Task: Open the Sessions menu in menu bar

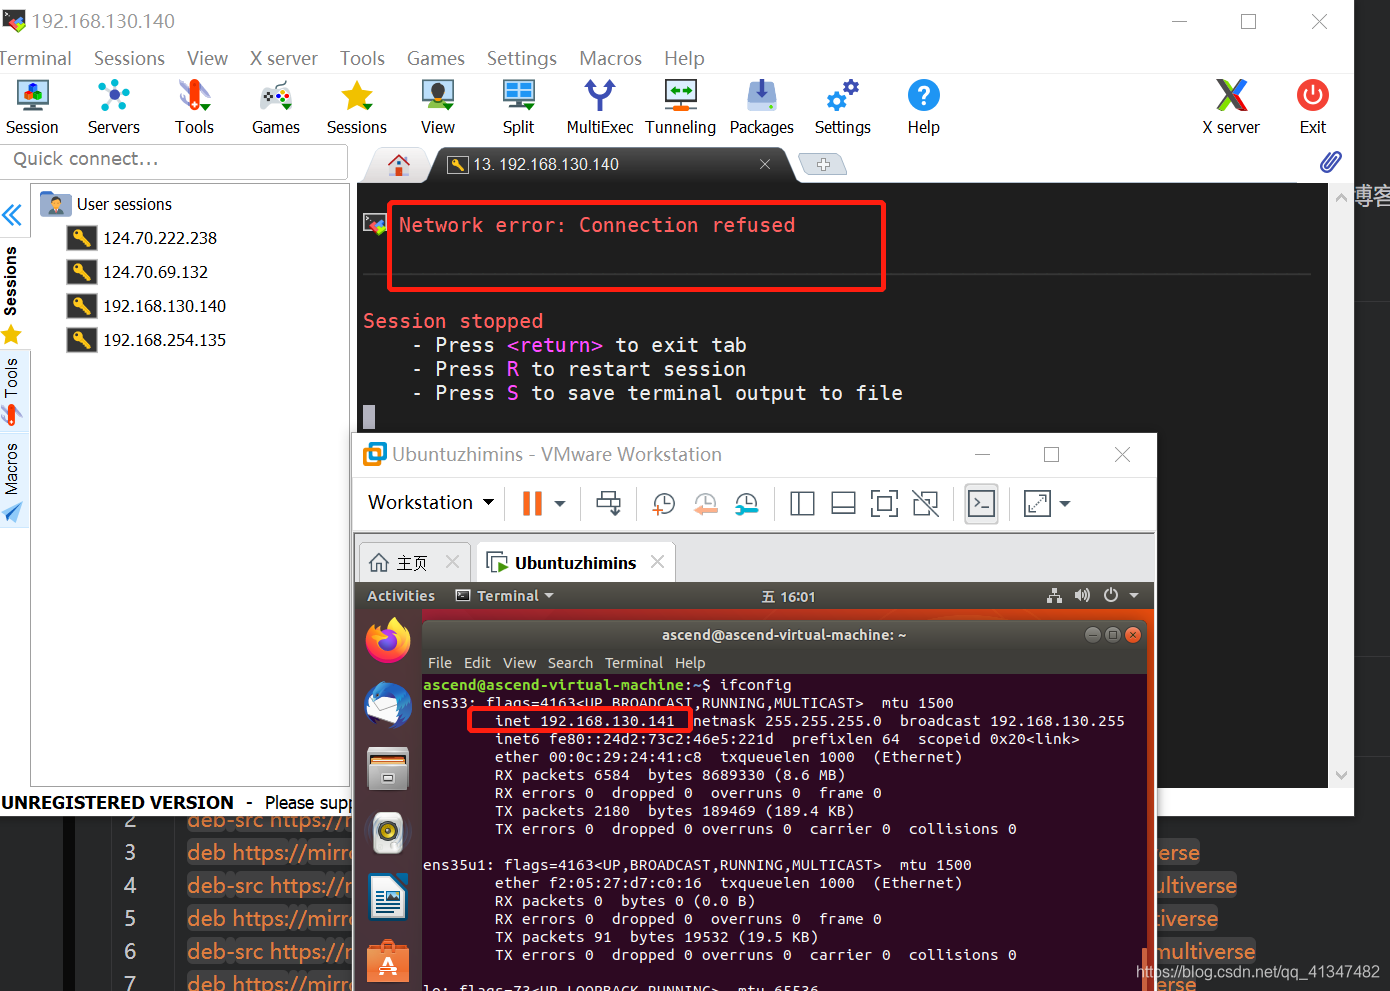Action: (x=129, y=58)
